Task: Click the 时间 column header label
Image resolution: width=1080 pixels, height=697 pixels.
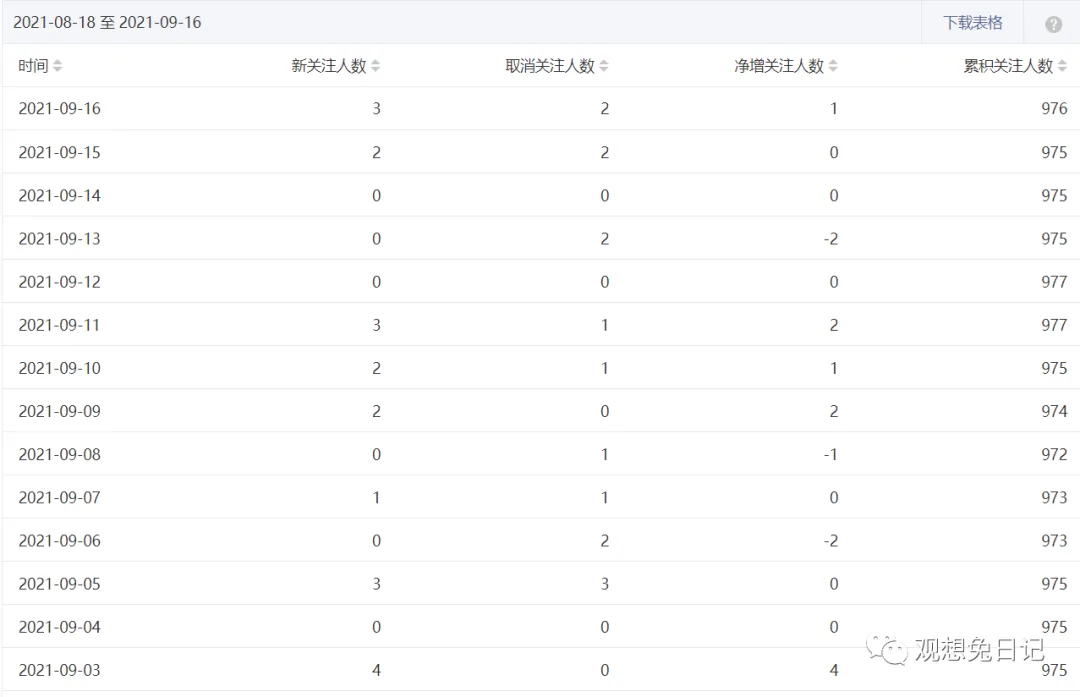Action: coord(33,66)
